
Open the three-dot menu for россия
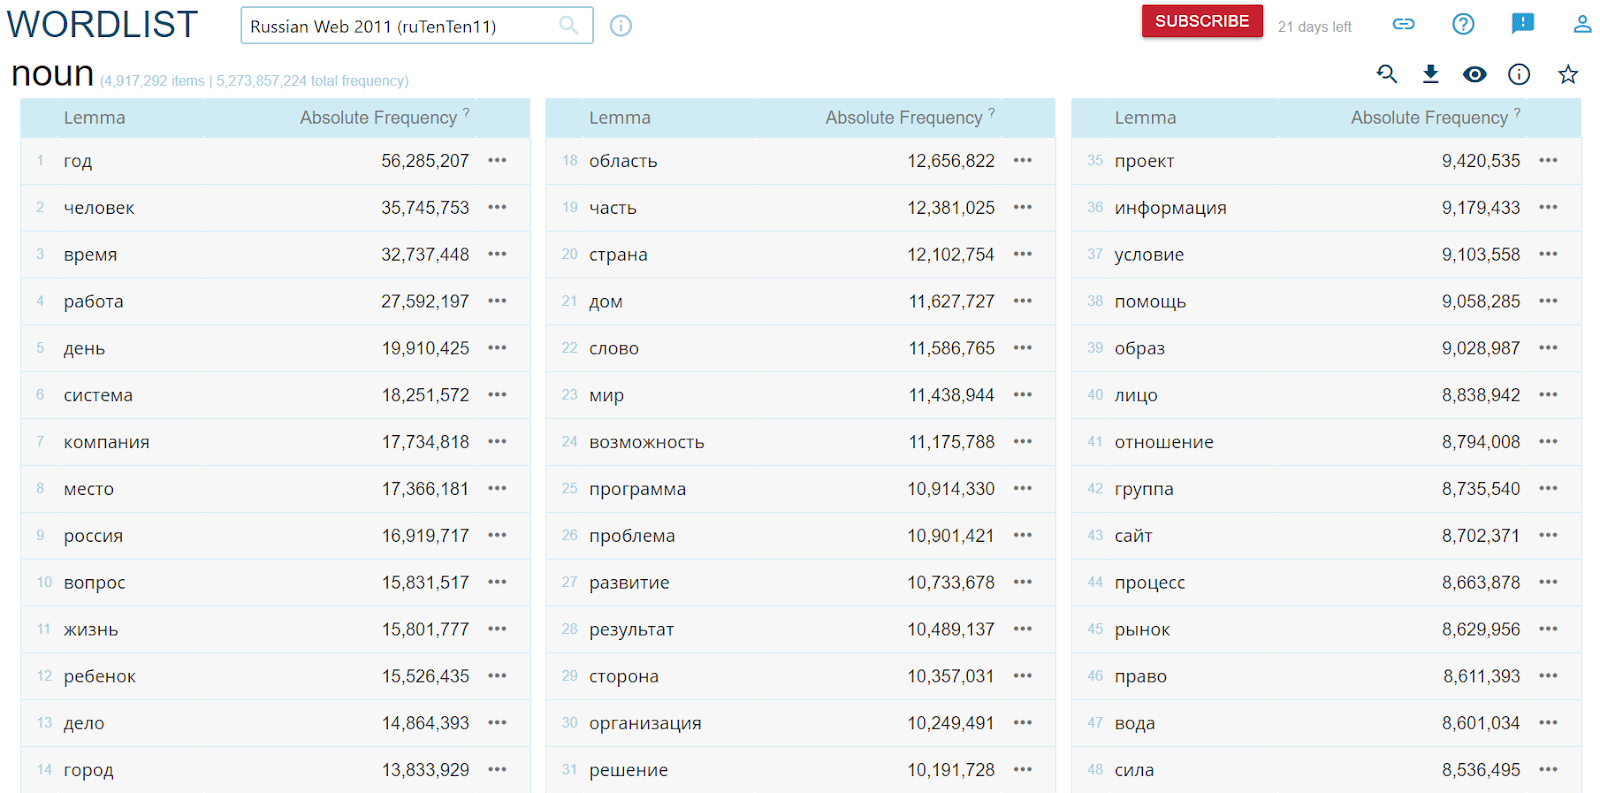pos(497,536)
